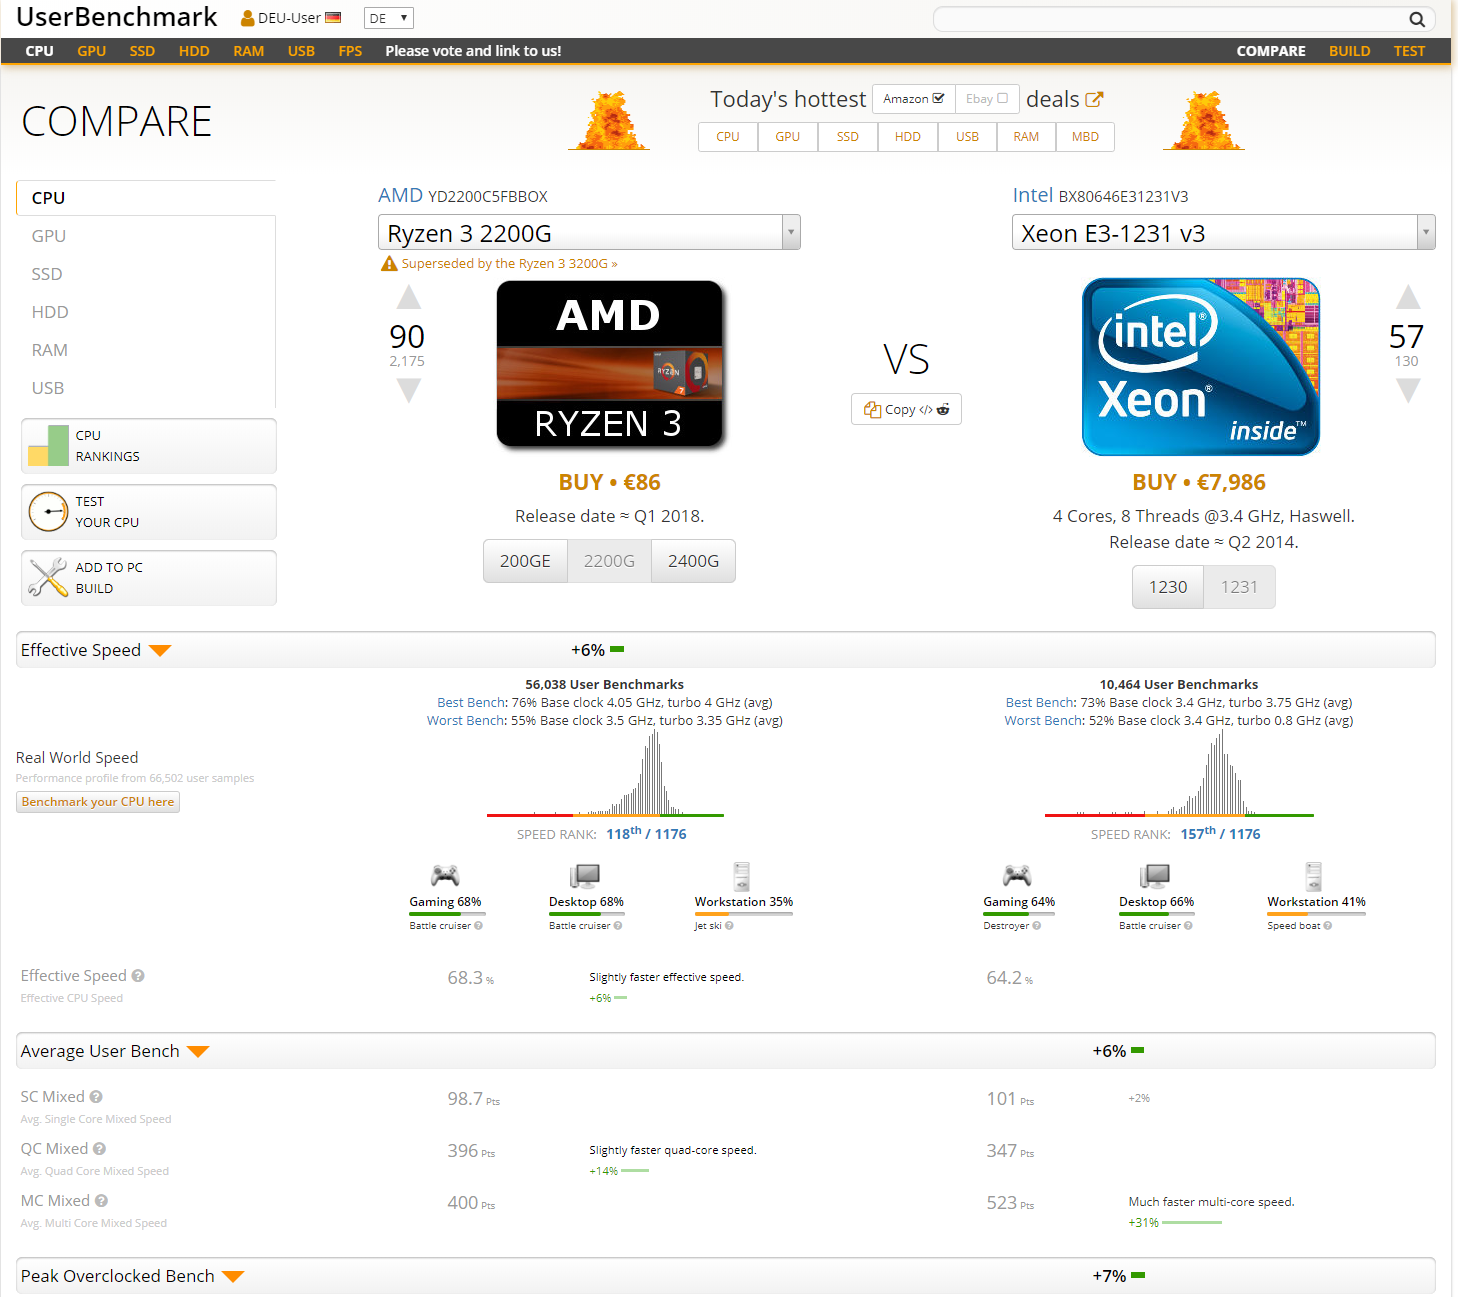The image size is (1458, 1297).
Task: Click the Ryzen Desktop 68% monitor icon
Action: coord(585,876)
